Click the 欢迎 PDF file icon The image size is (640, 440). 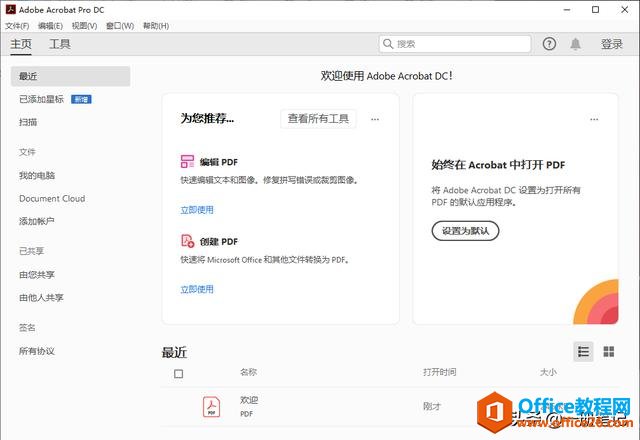pyautogui.click(x=211, y=407)
